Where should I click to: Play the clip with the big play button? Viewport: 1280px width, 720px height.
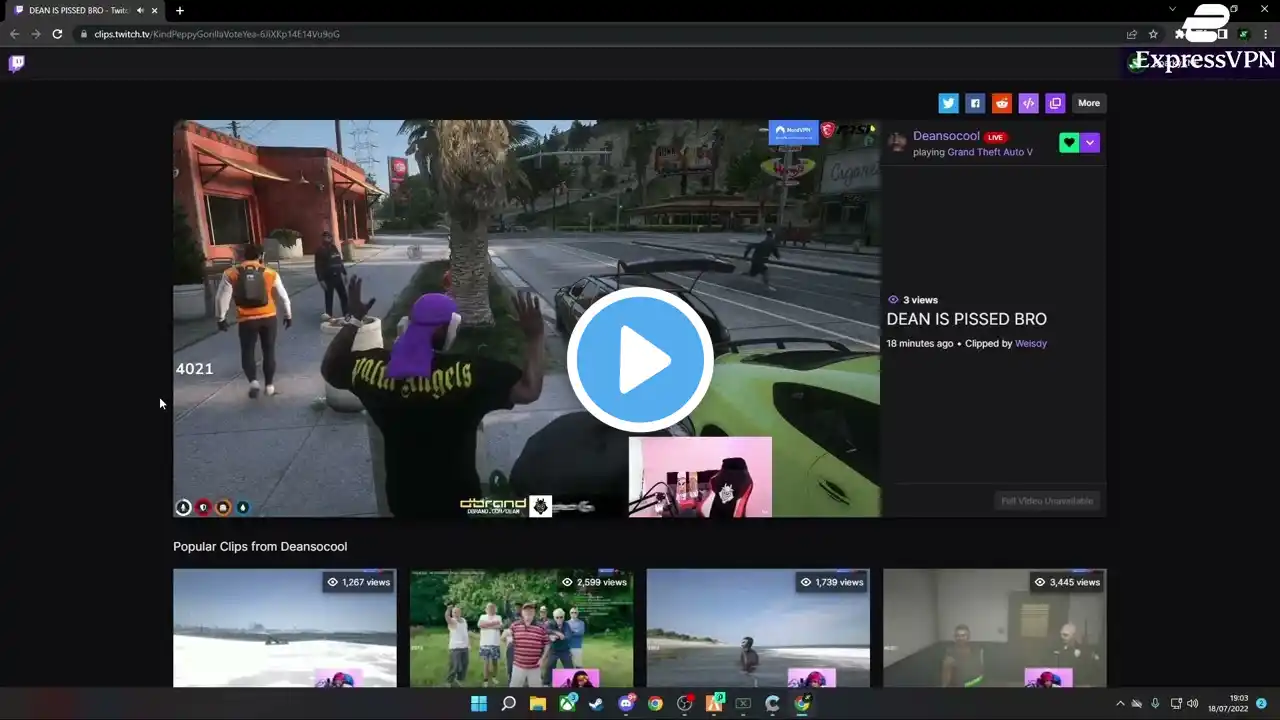[x=640, y=360]
